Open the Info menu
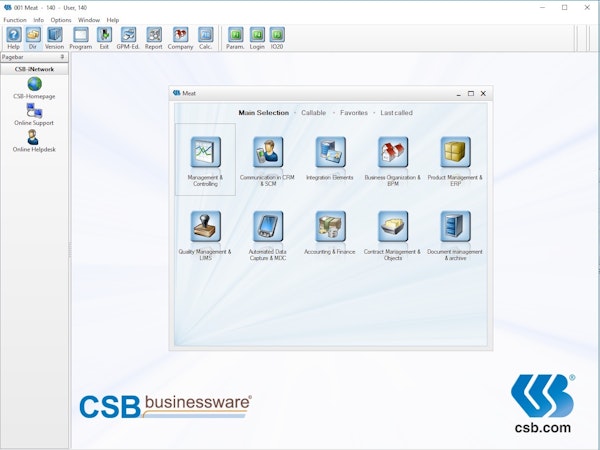Image resolution: width=600 pixels, height=450 pixels. click(39, 20)
